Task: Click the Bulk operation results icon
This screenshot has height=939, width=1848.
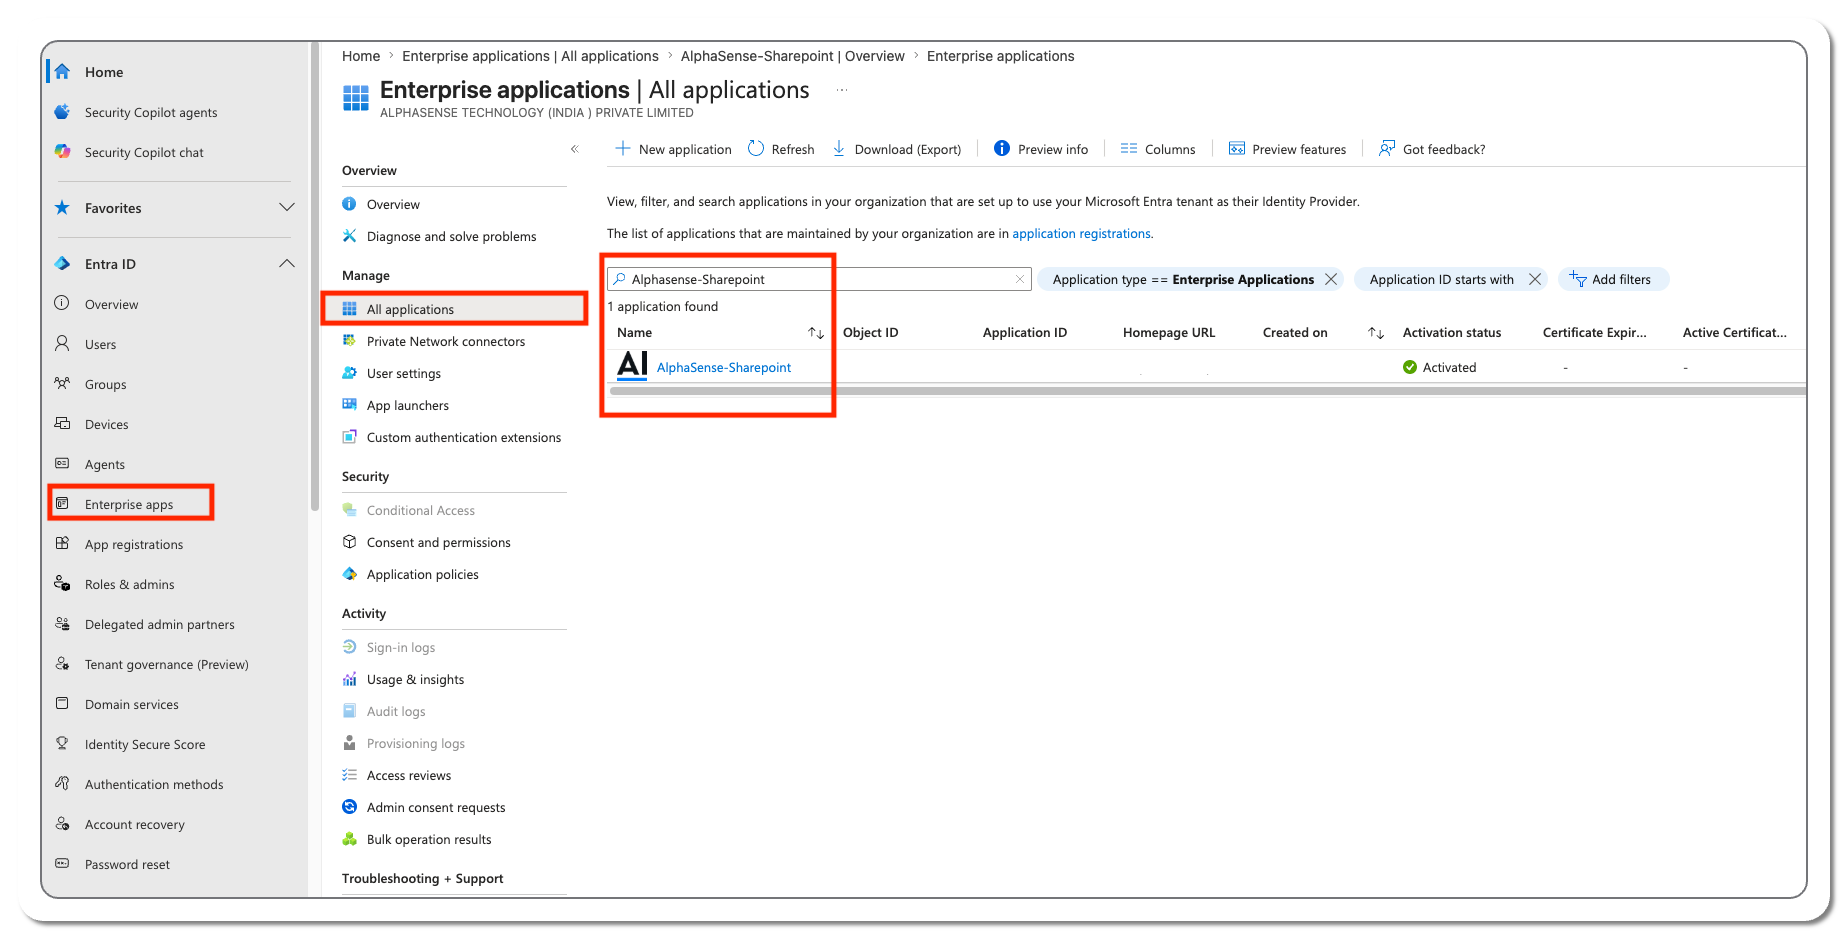Action: tap(350, 839)
